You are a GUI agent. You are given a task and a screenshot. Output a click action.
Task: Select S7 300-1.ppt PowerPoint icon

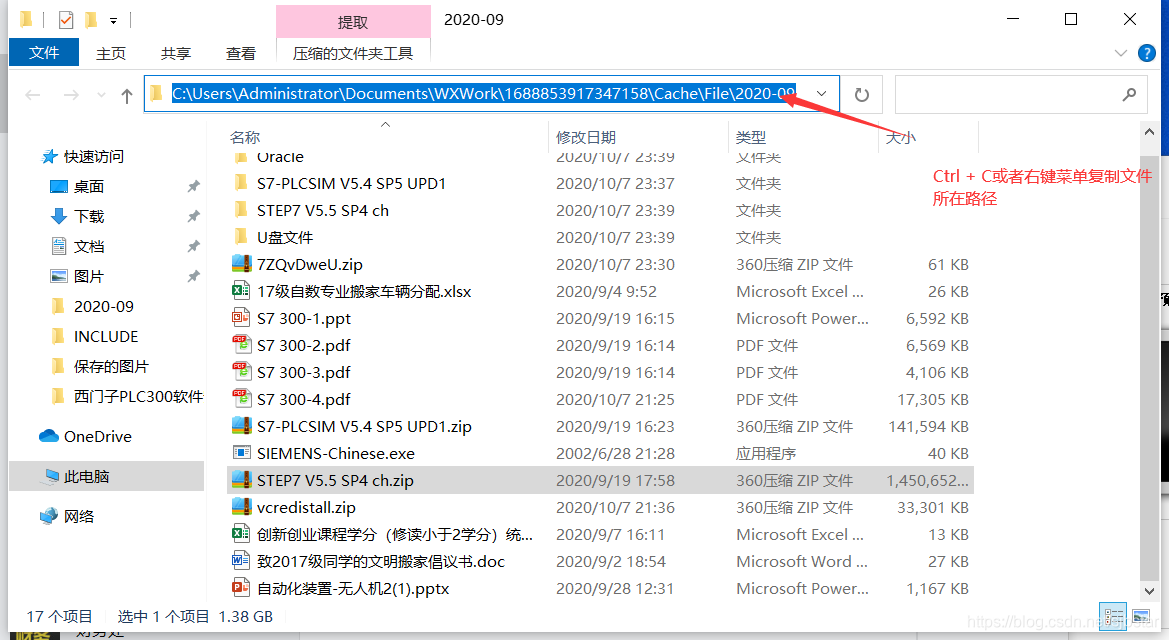click(241, 318)
